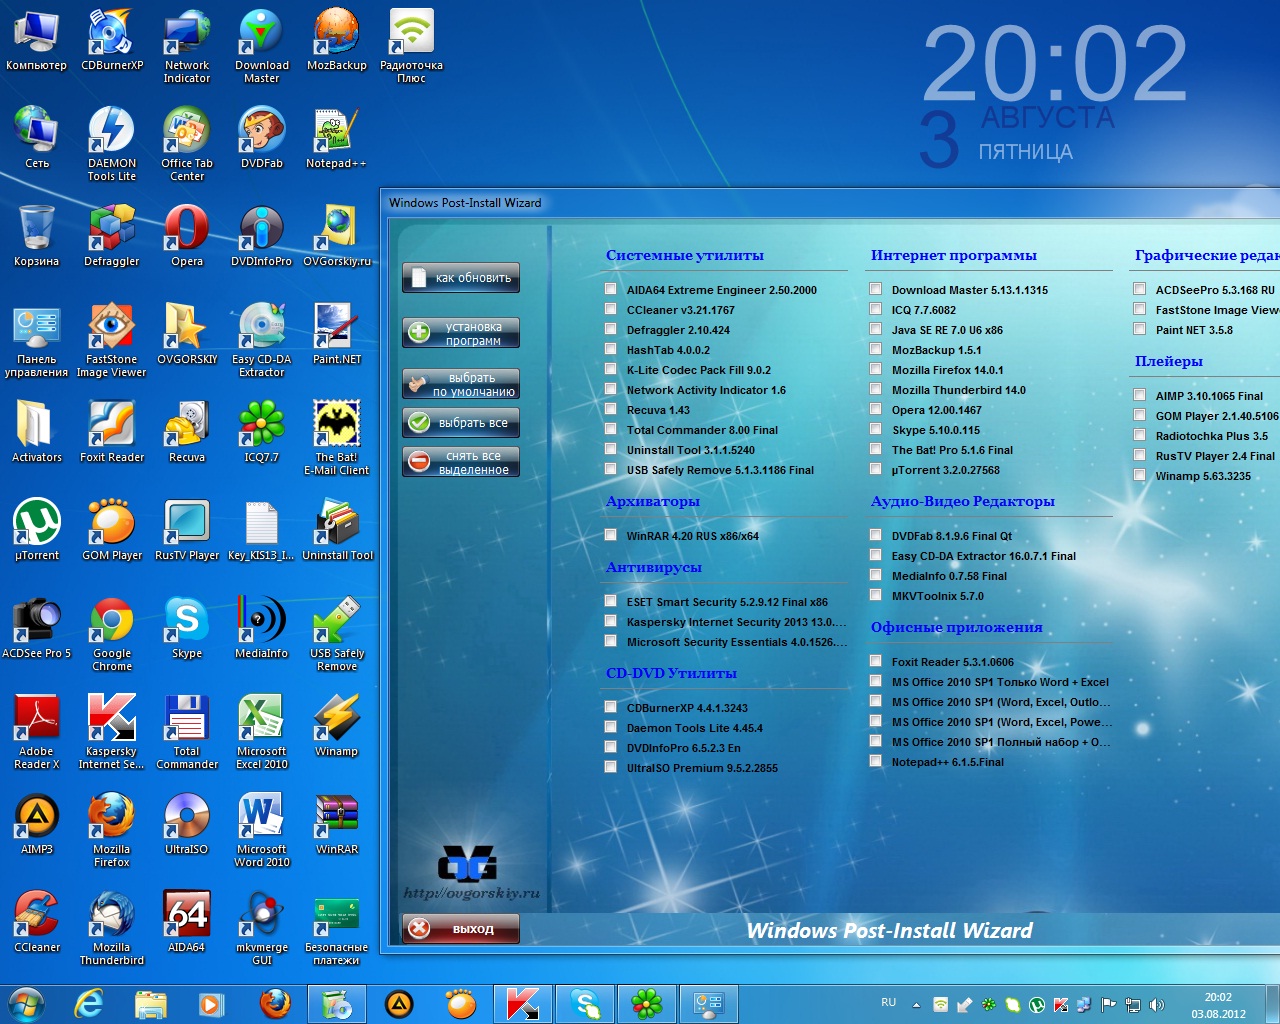Screen dimensions: 1280x1024
Task: Open the Windows Start menu orb
Action: (x=26, y=1003)
